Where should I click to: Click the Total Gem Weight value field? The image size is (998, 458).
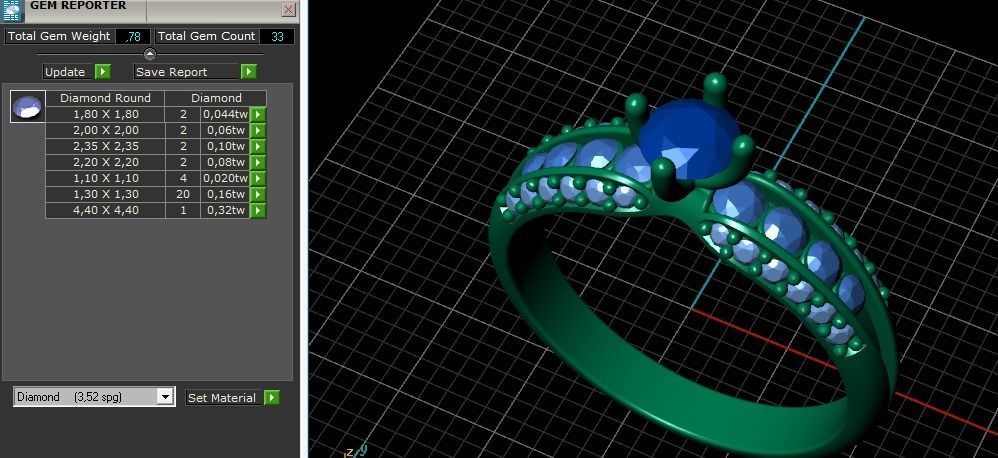click(133, 36)
